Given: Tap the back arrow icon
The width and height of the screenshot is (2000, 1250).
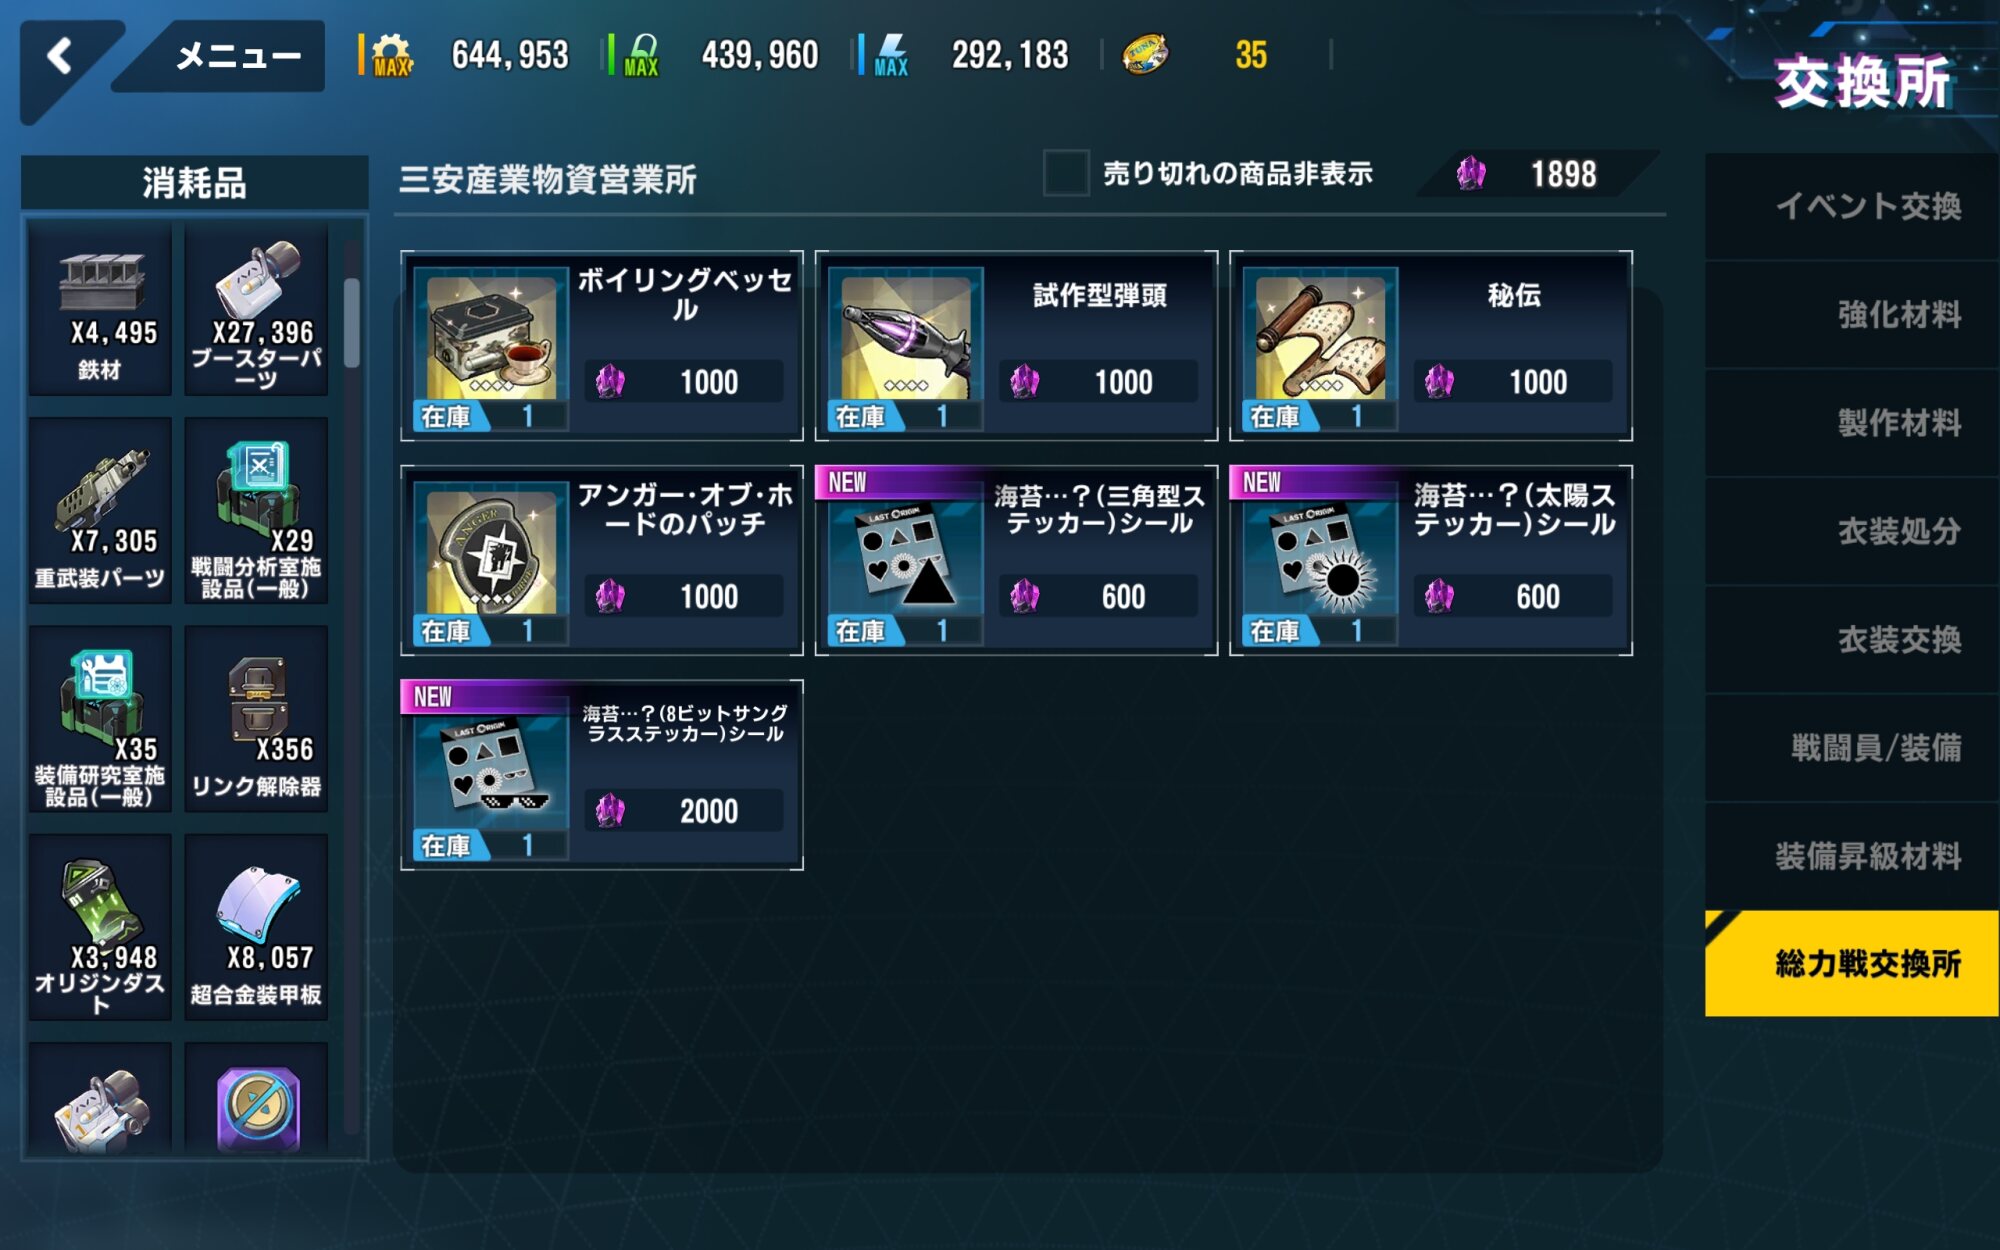Looking at the screenshot, I should 60,56.
